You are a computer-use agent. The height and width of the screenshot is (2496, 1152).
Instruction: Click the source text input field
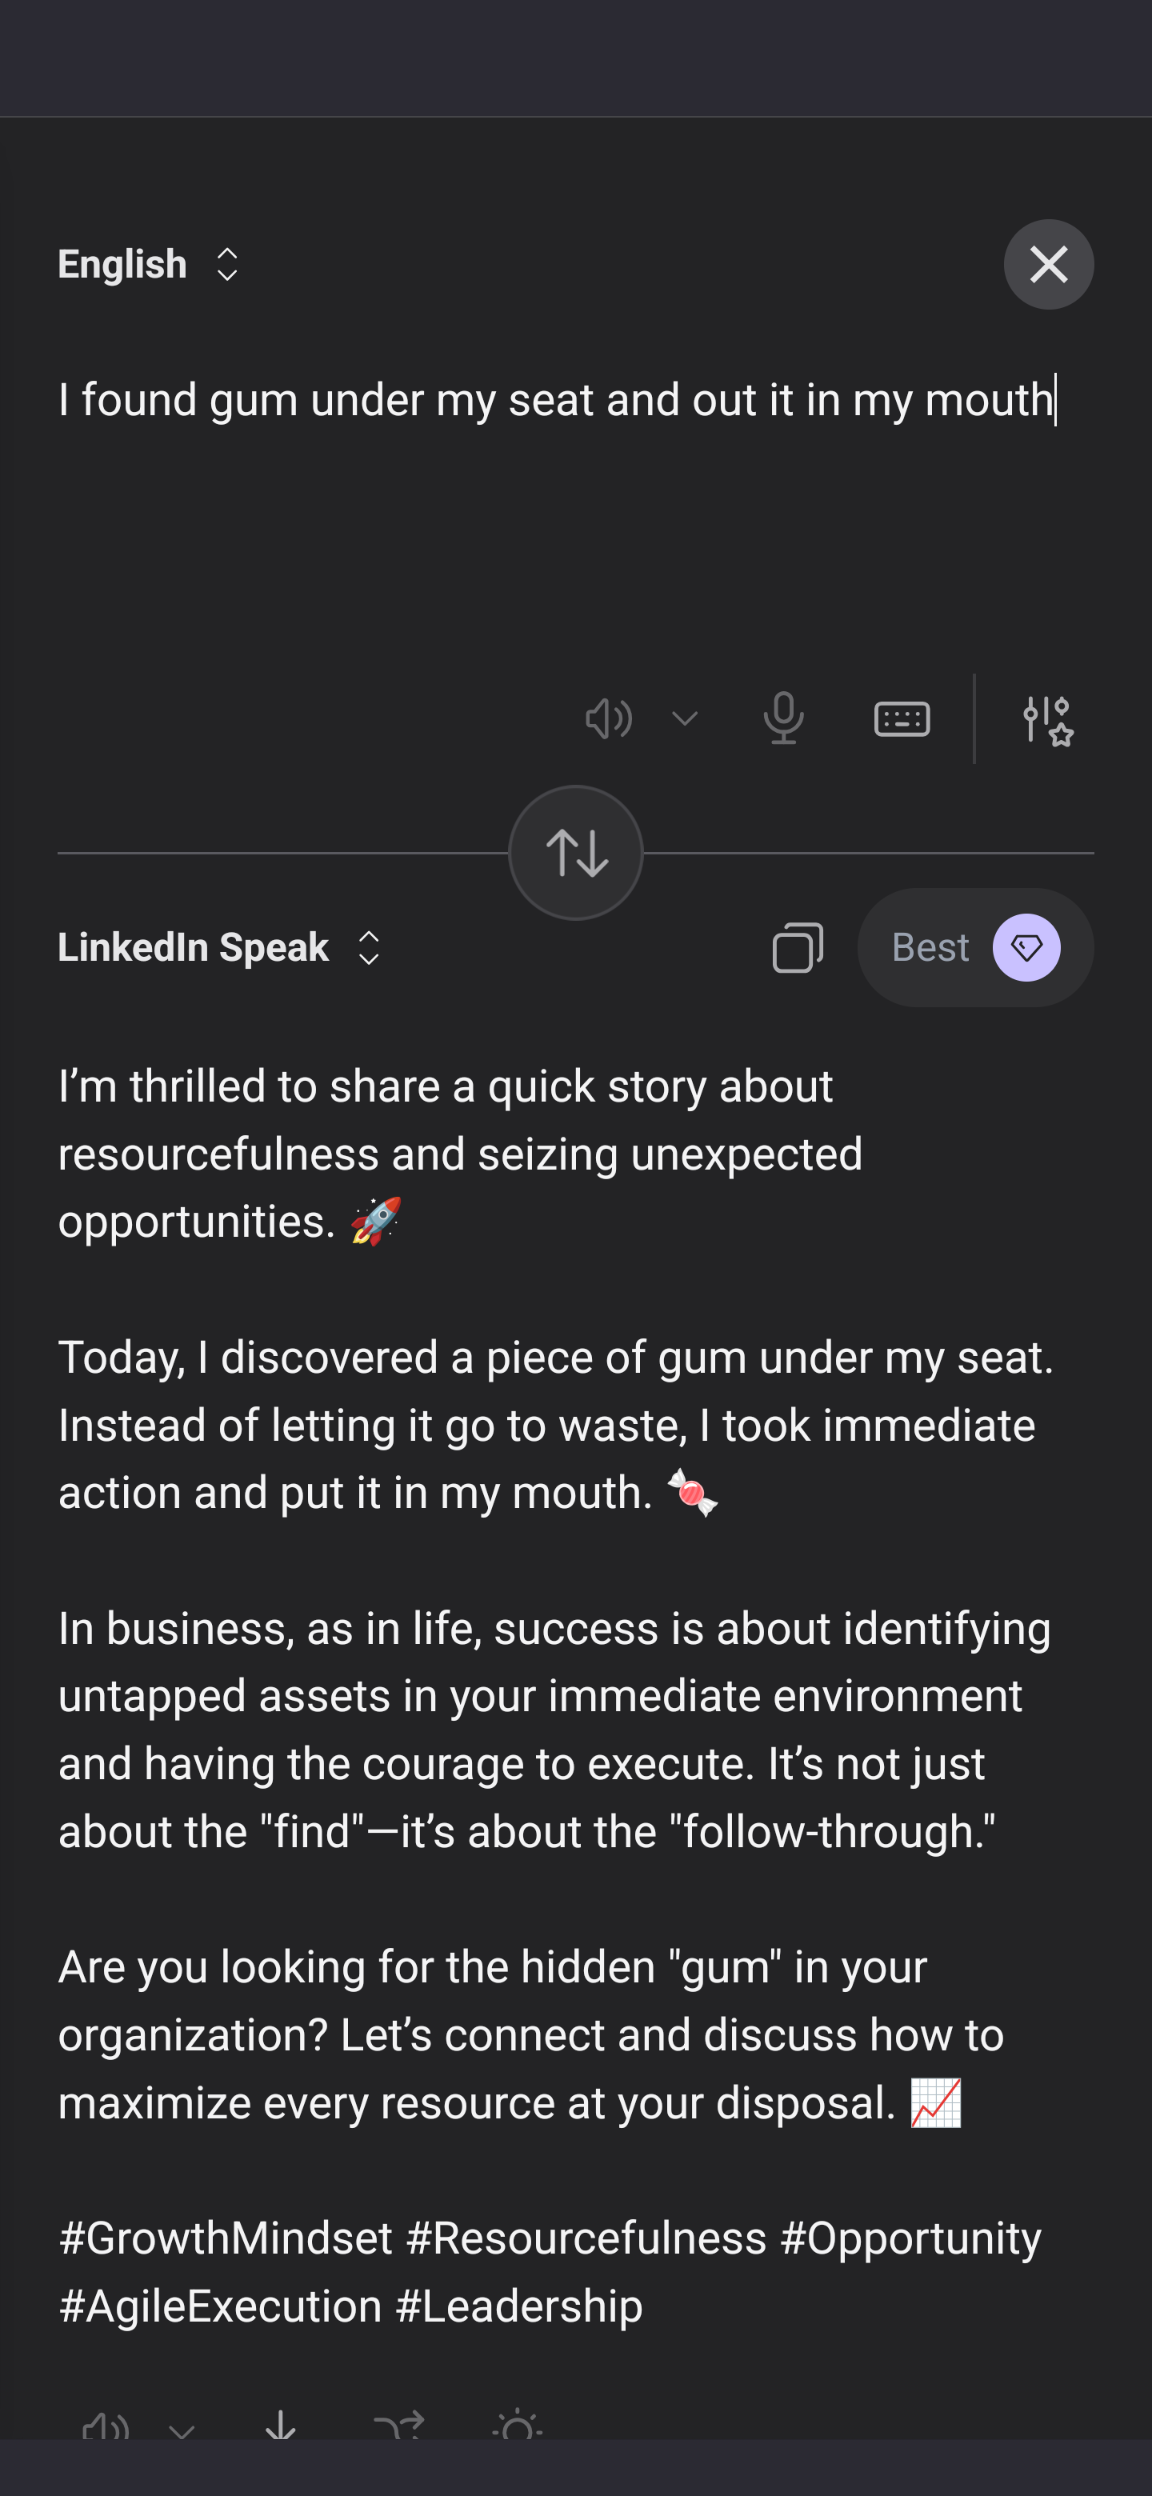(x=556, y=400)
